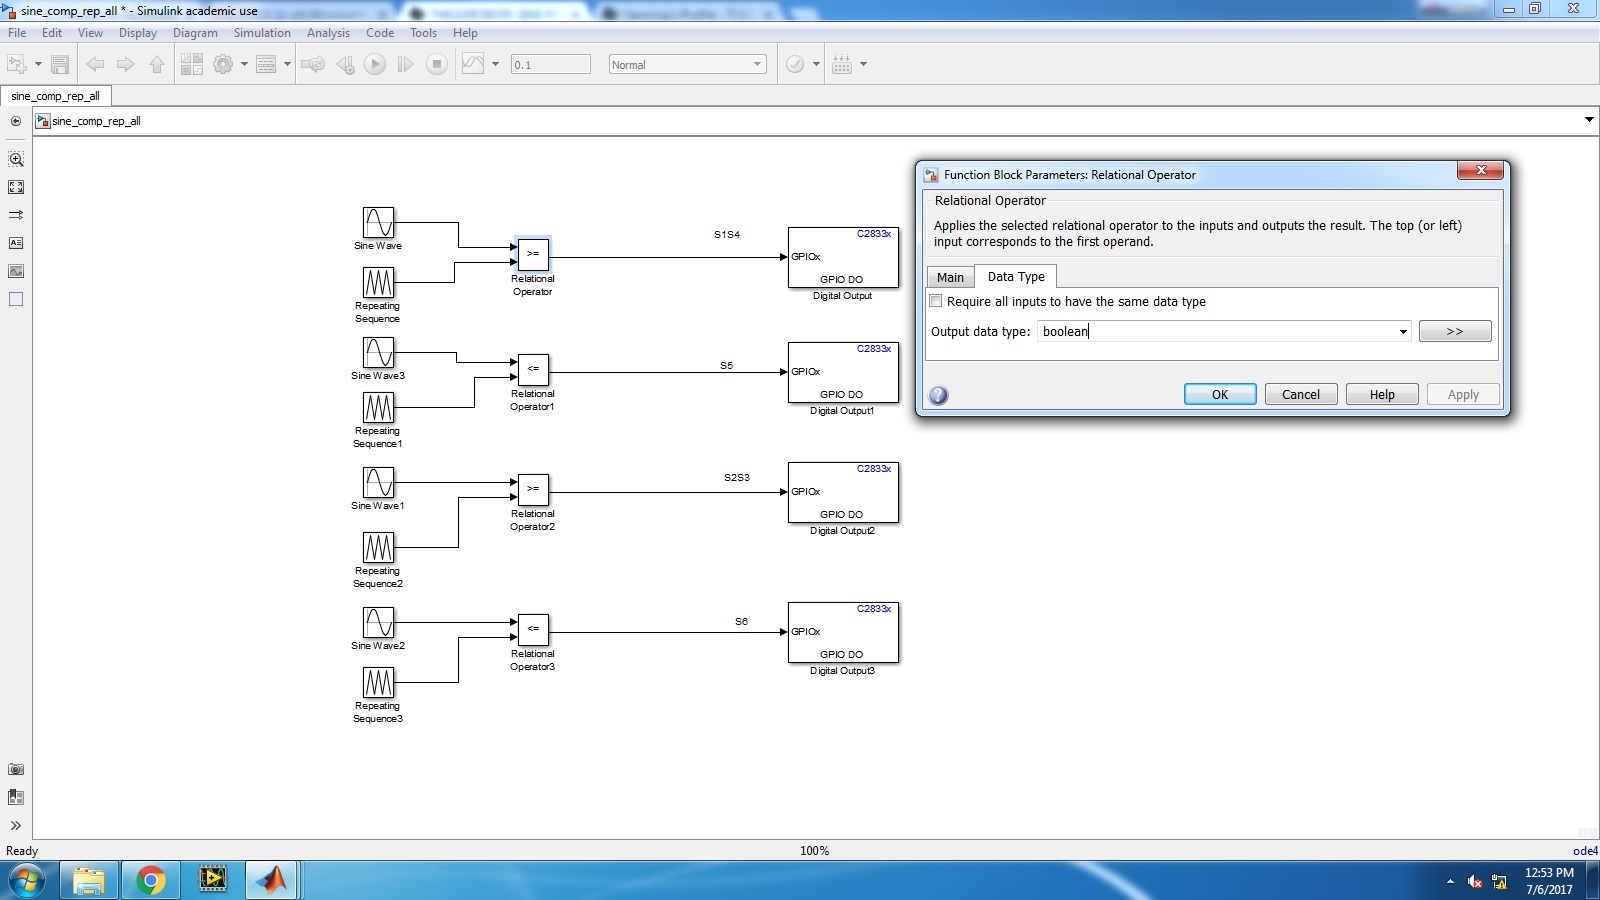1600x900 pixels.
Task: Open the Build Model dropdown arrow
Action: point(863,64)
